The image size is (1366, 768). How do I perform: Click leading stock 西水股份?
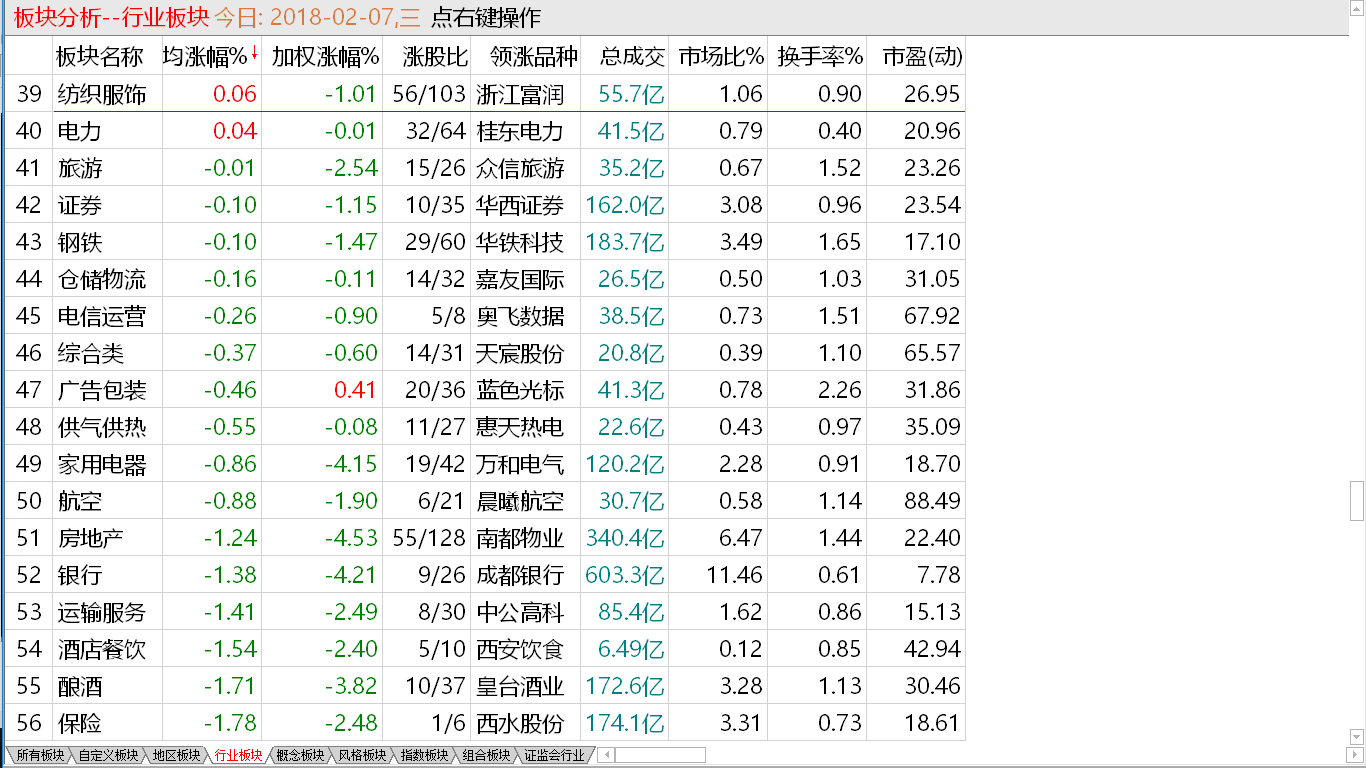pos(520,723)
